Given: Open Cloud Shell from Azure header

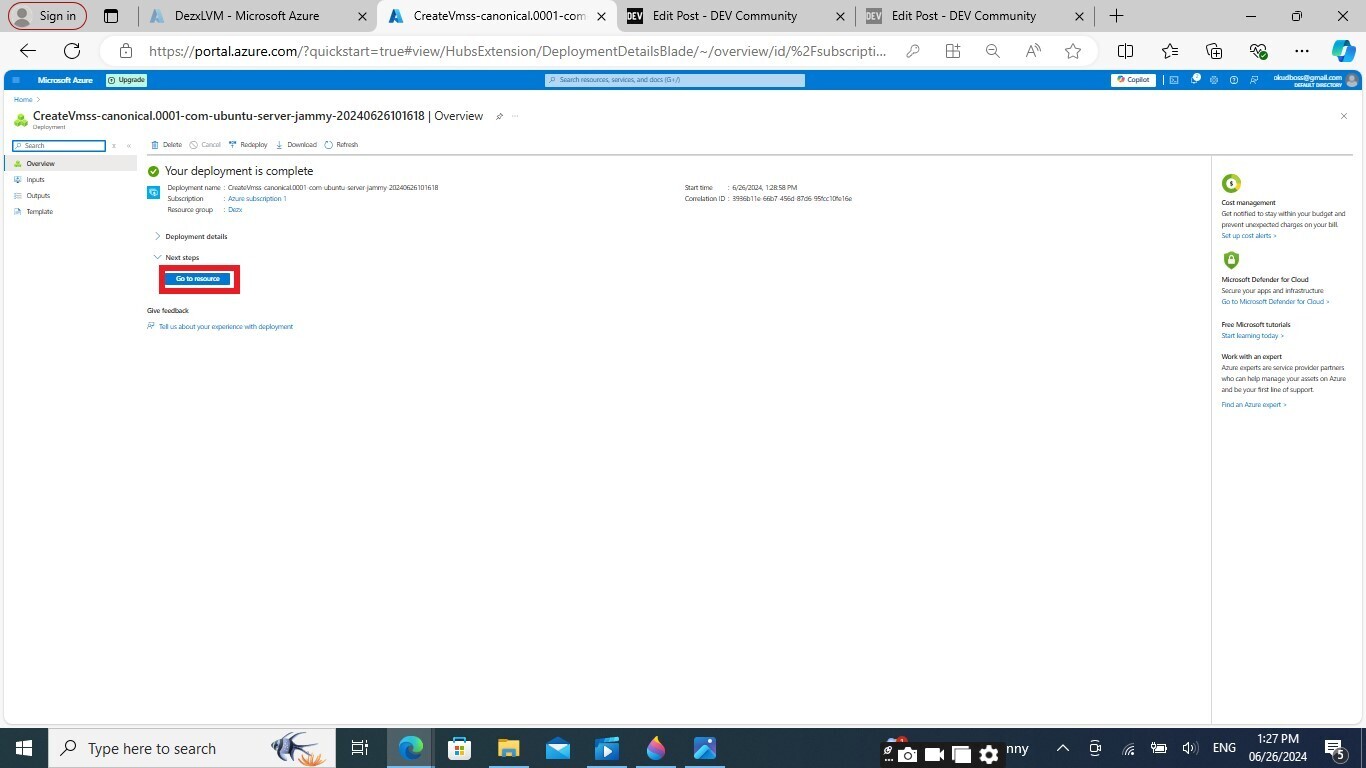Looking at the screenshot, I should tap(1174, 80).
